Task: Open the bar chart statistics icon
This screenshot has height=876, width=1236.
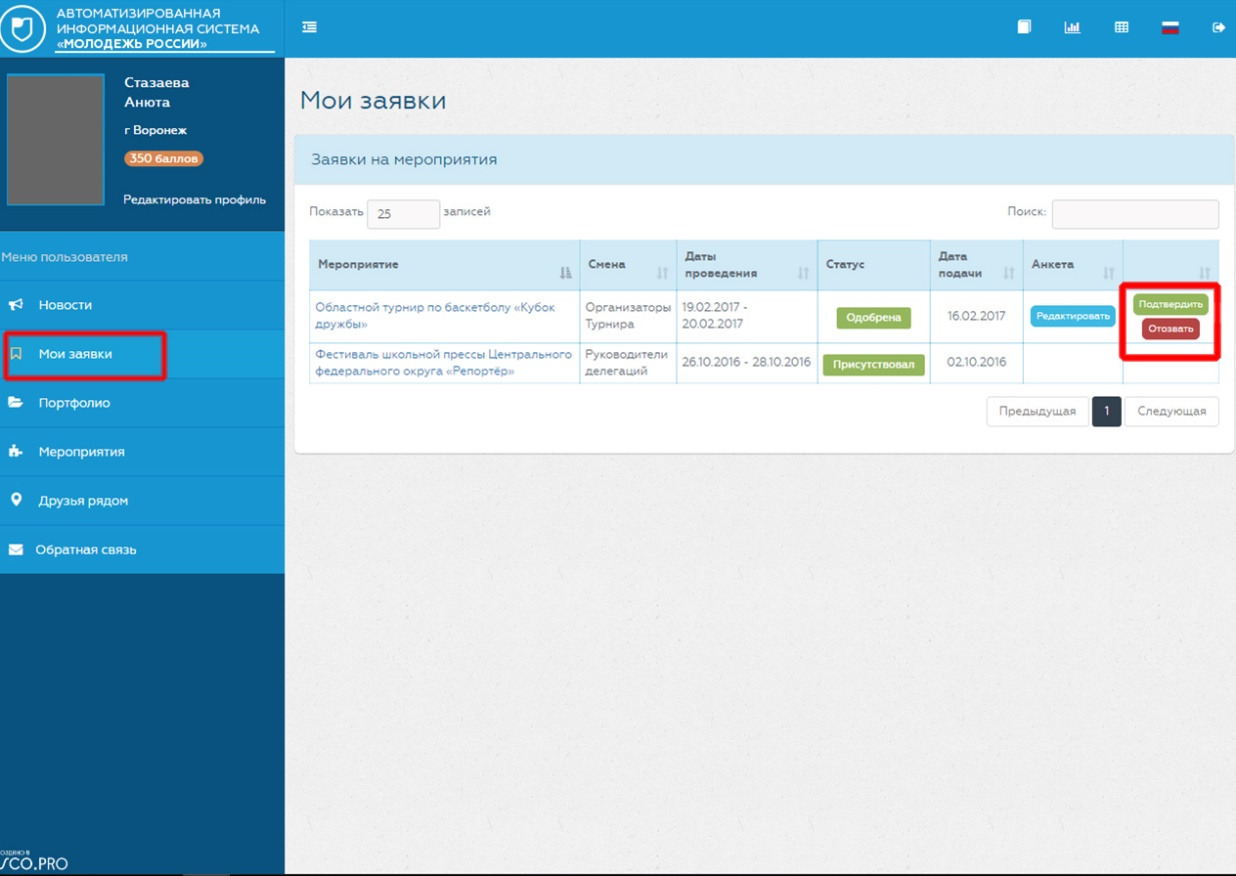Action: tap(1072, 28)
